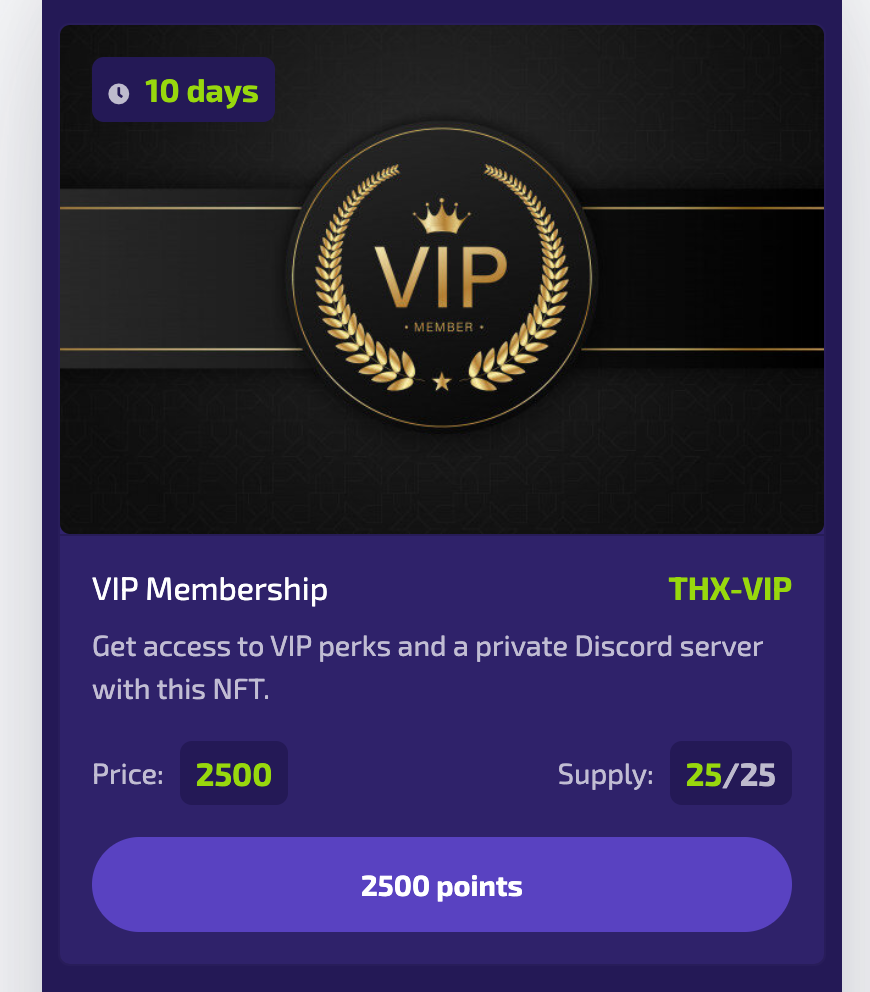Click the "with this NFT." description line
Image resolution: width=870 pixels, height=992 pixels.
181,690
